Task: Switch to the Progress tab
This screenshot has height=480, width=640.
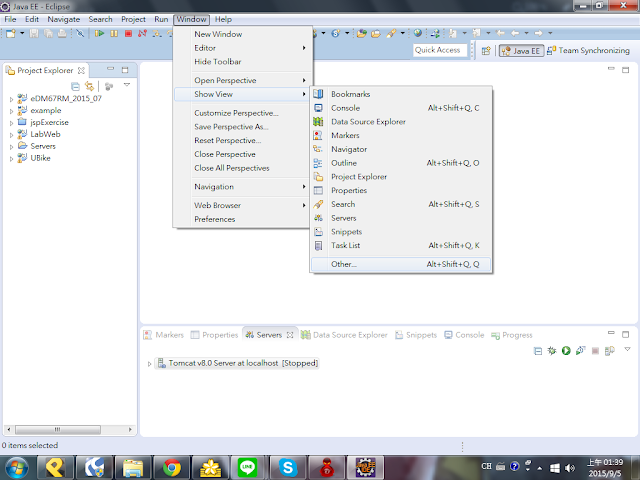Action: point(512,335)
